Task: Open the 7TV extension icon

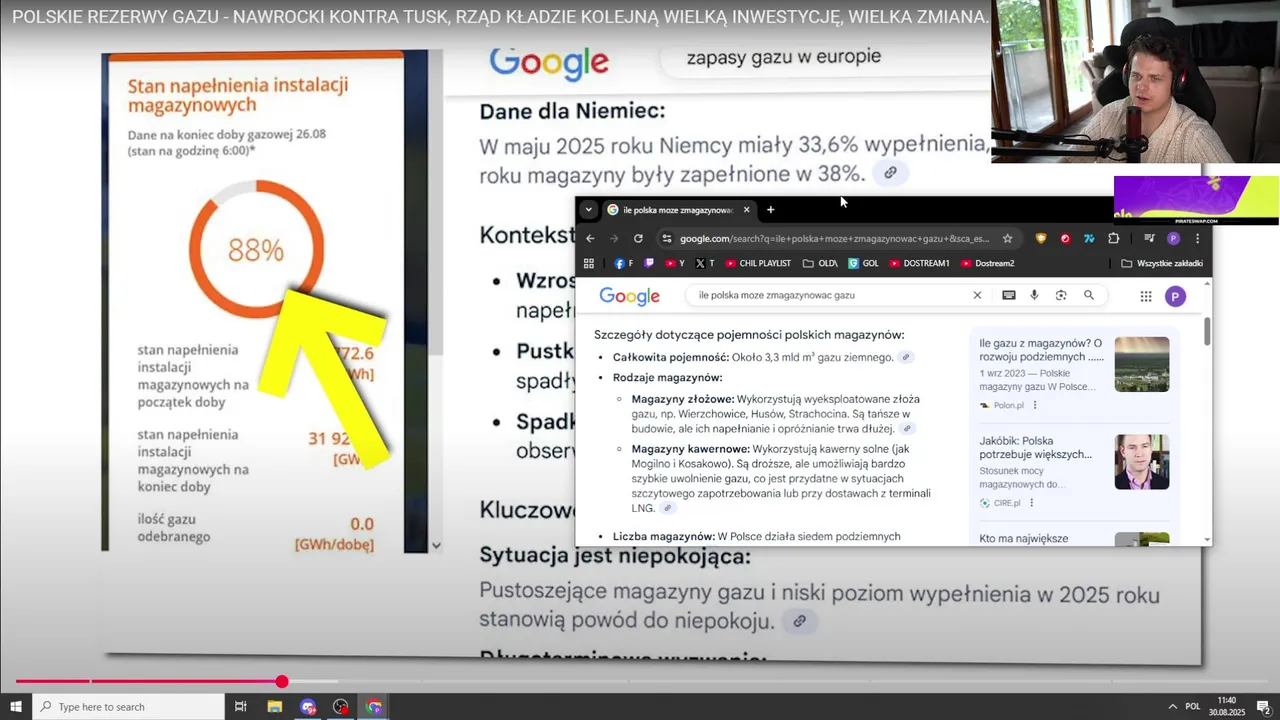Action: [1089, 238]
